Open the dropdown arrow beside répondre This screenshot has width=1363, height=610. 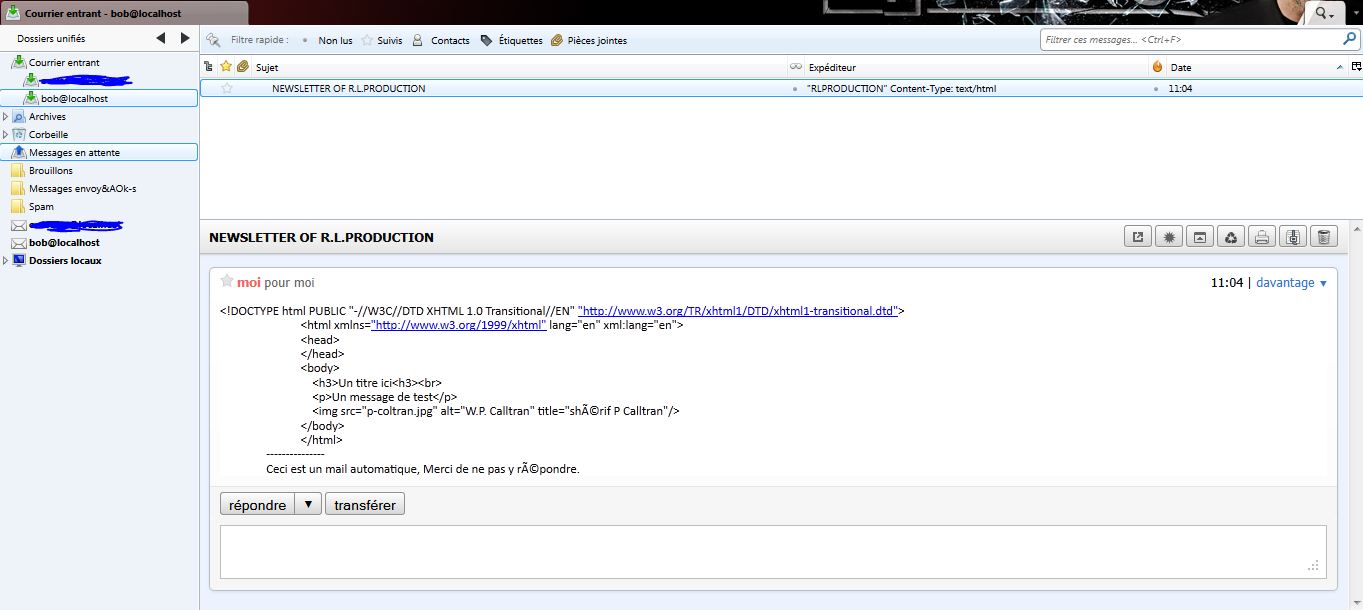click(309, 504)
